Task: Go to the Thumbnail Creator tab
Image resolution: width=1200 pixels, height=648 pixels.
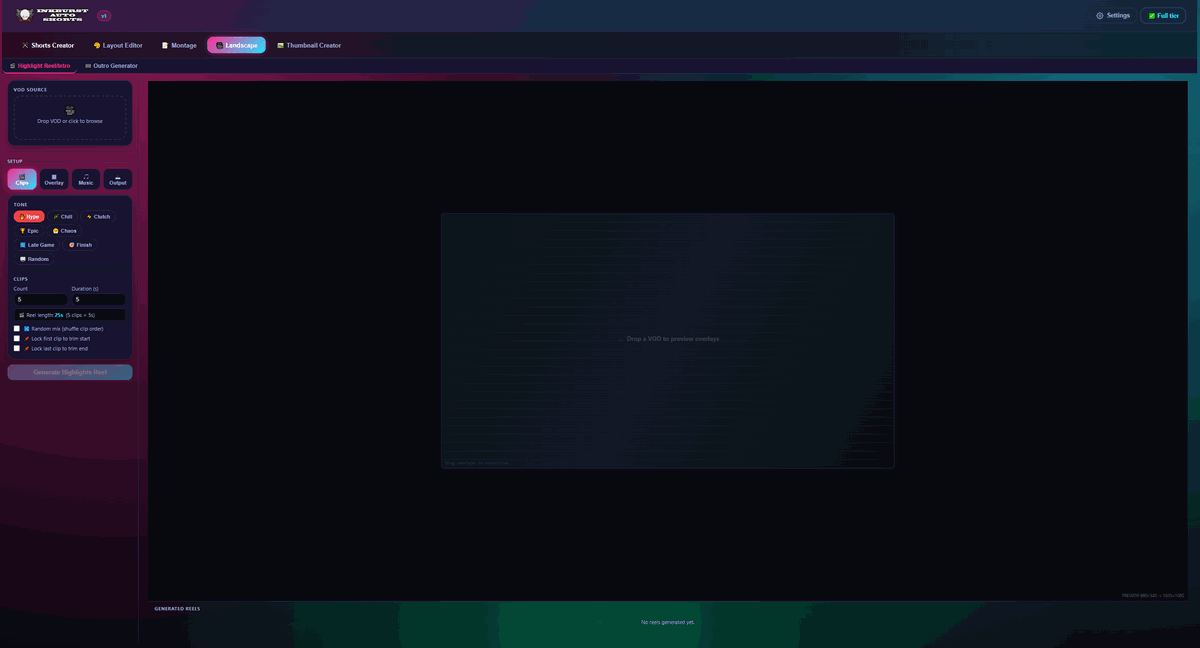Action: pos(309,45)
